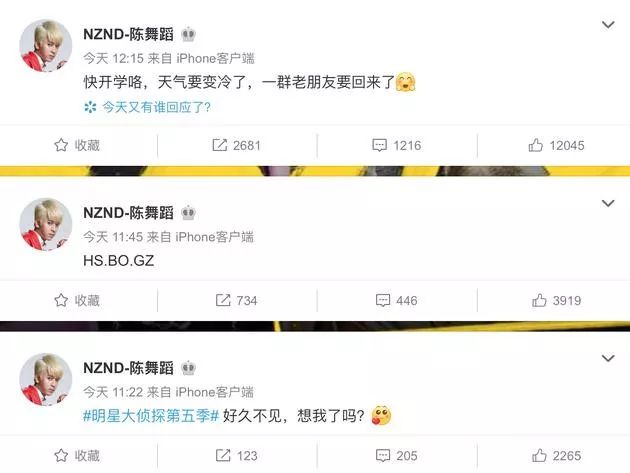Like the HS.BO.GZ post with 3919 likes
This screenshot has height=473, width=630.
coord(556,300)
